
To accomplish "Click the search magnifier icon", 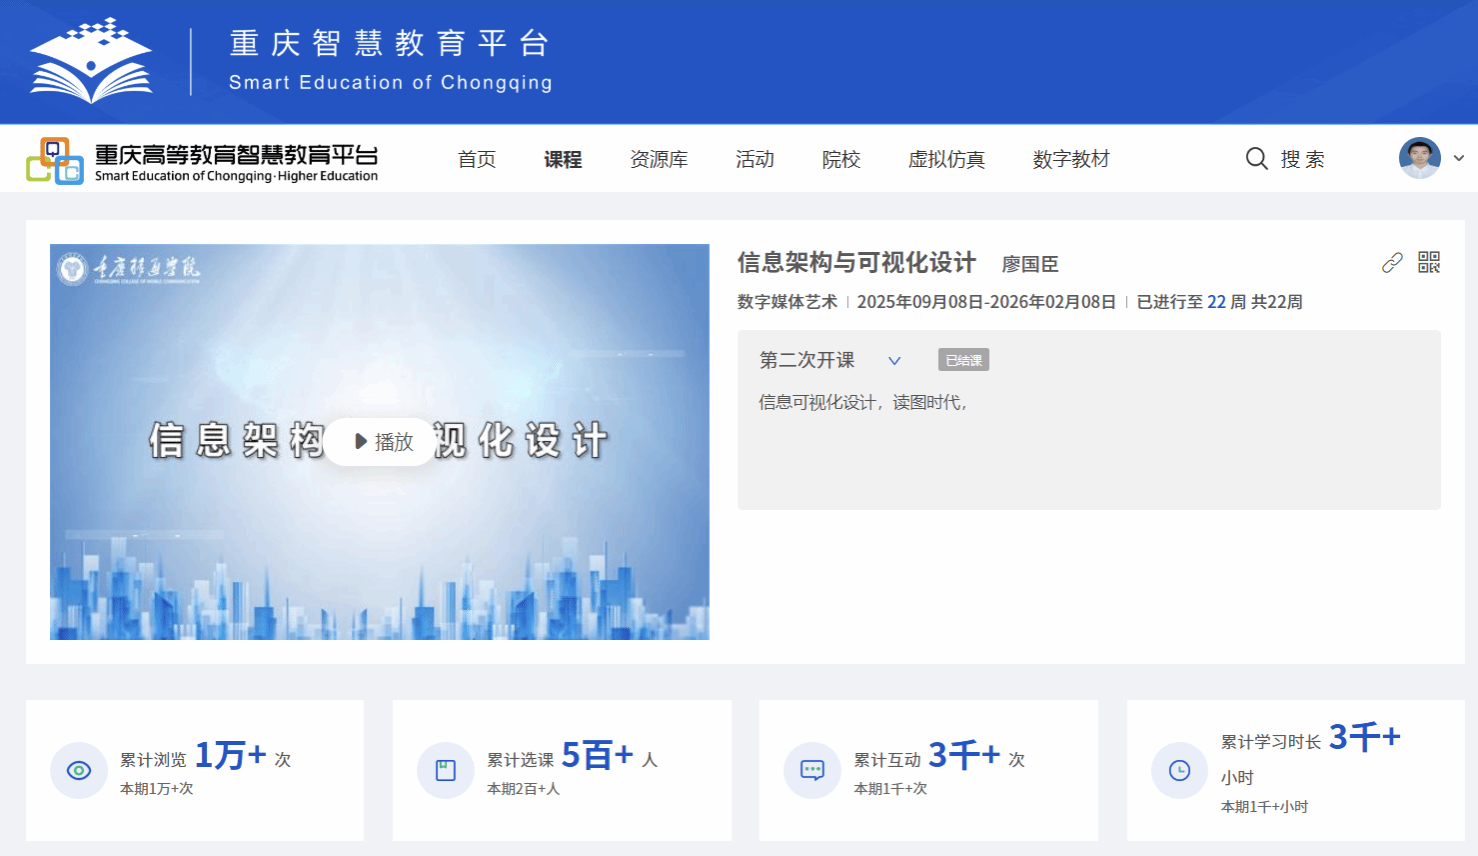I will [1257, 158].
